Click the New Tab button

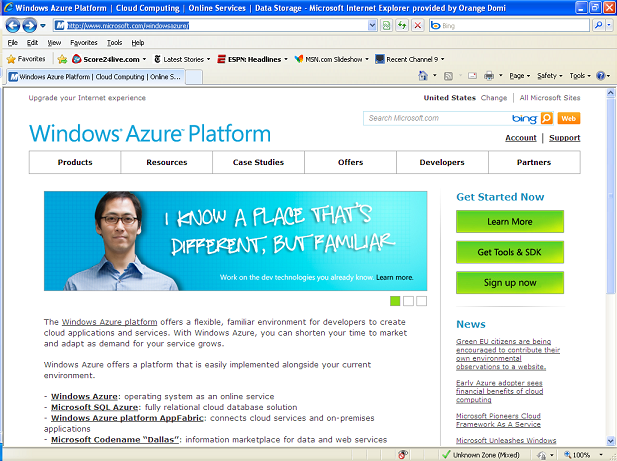194,77
